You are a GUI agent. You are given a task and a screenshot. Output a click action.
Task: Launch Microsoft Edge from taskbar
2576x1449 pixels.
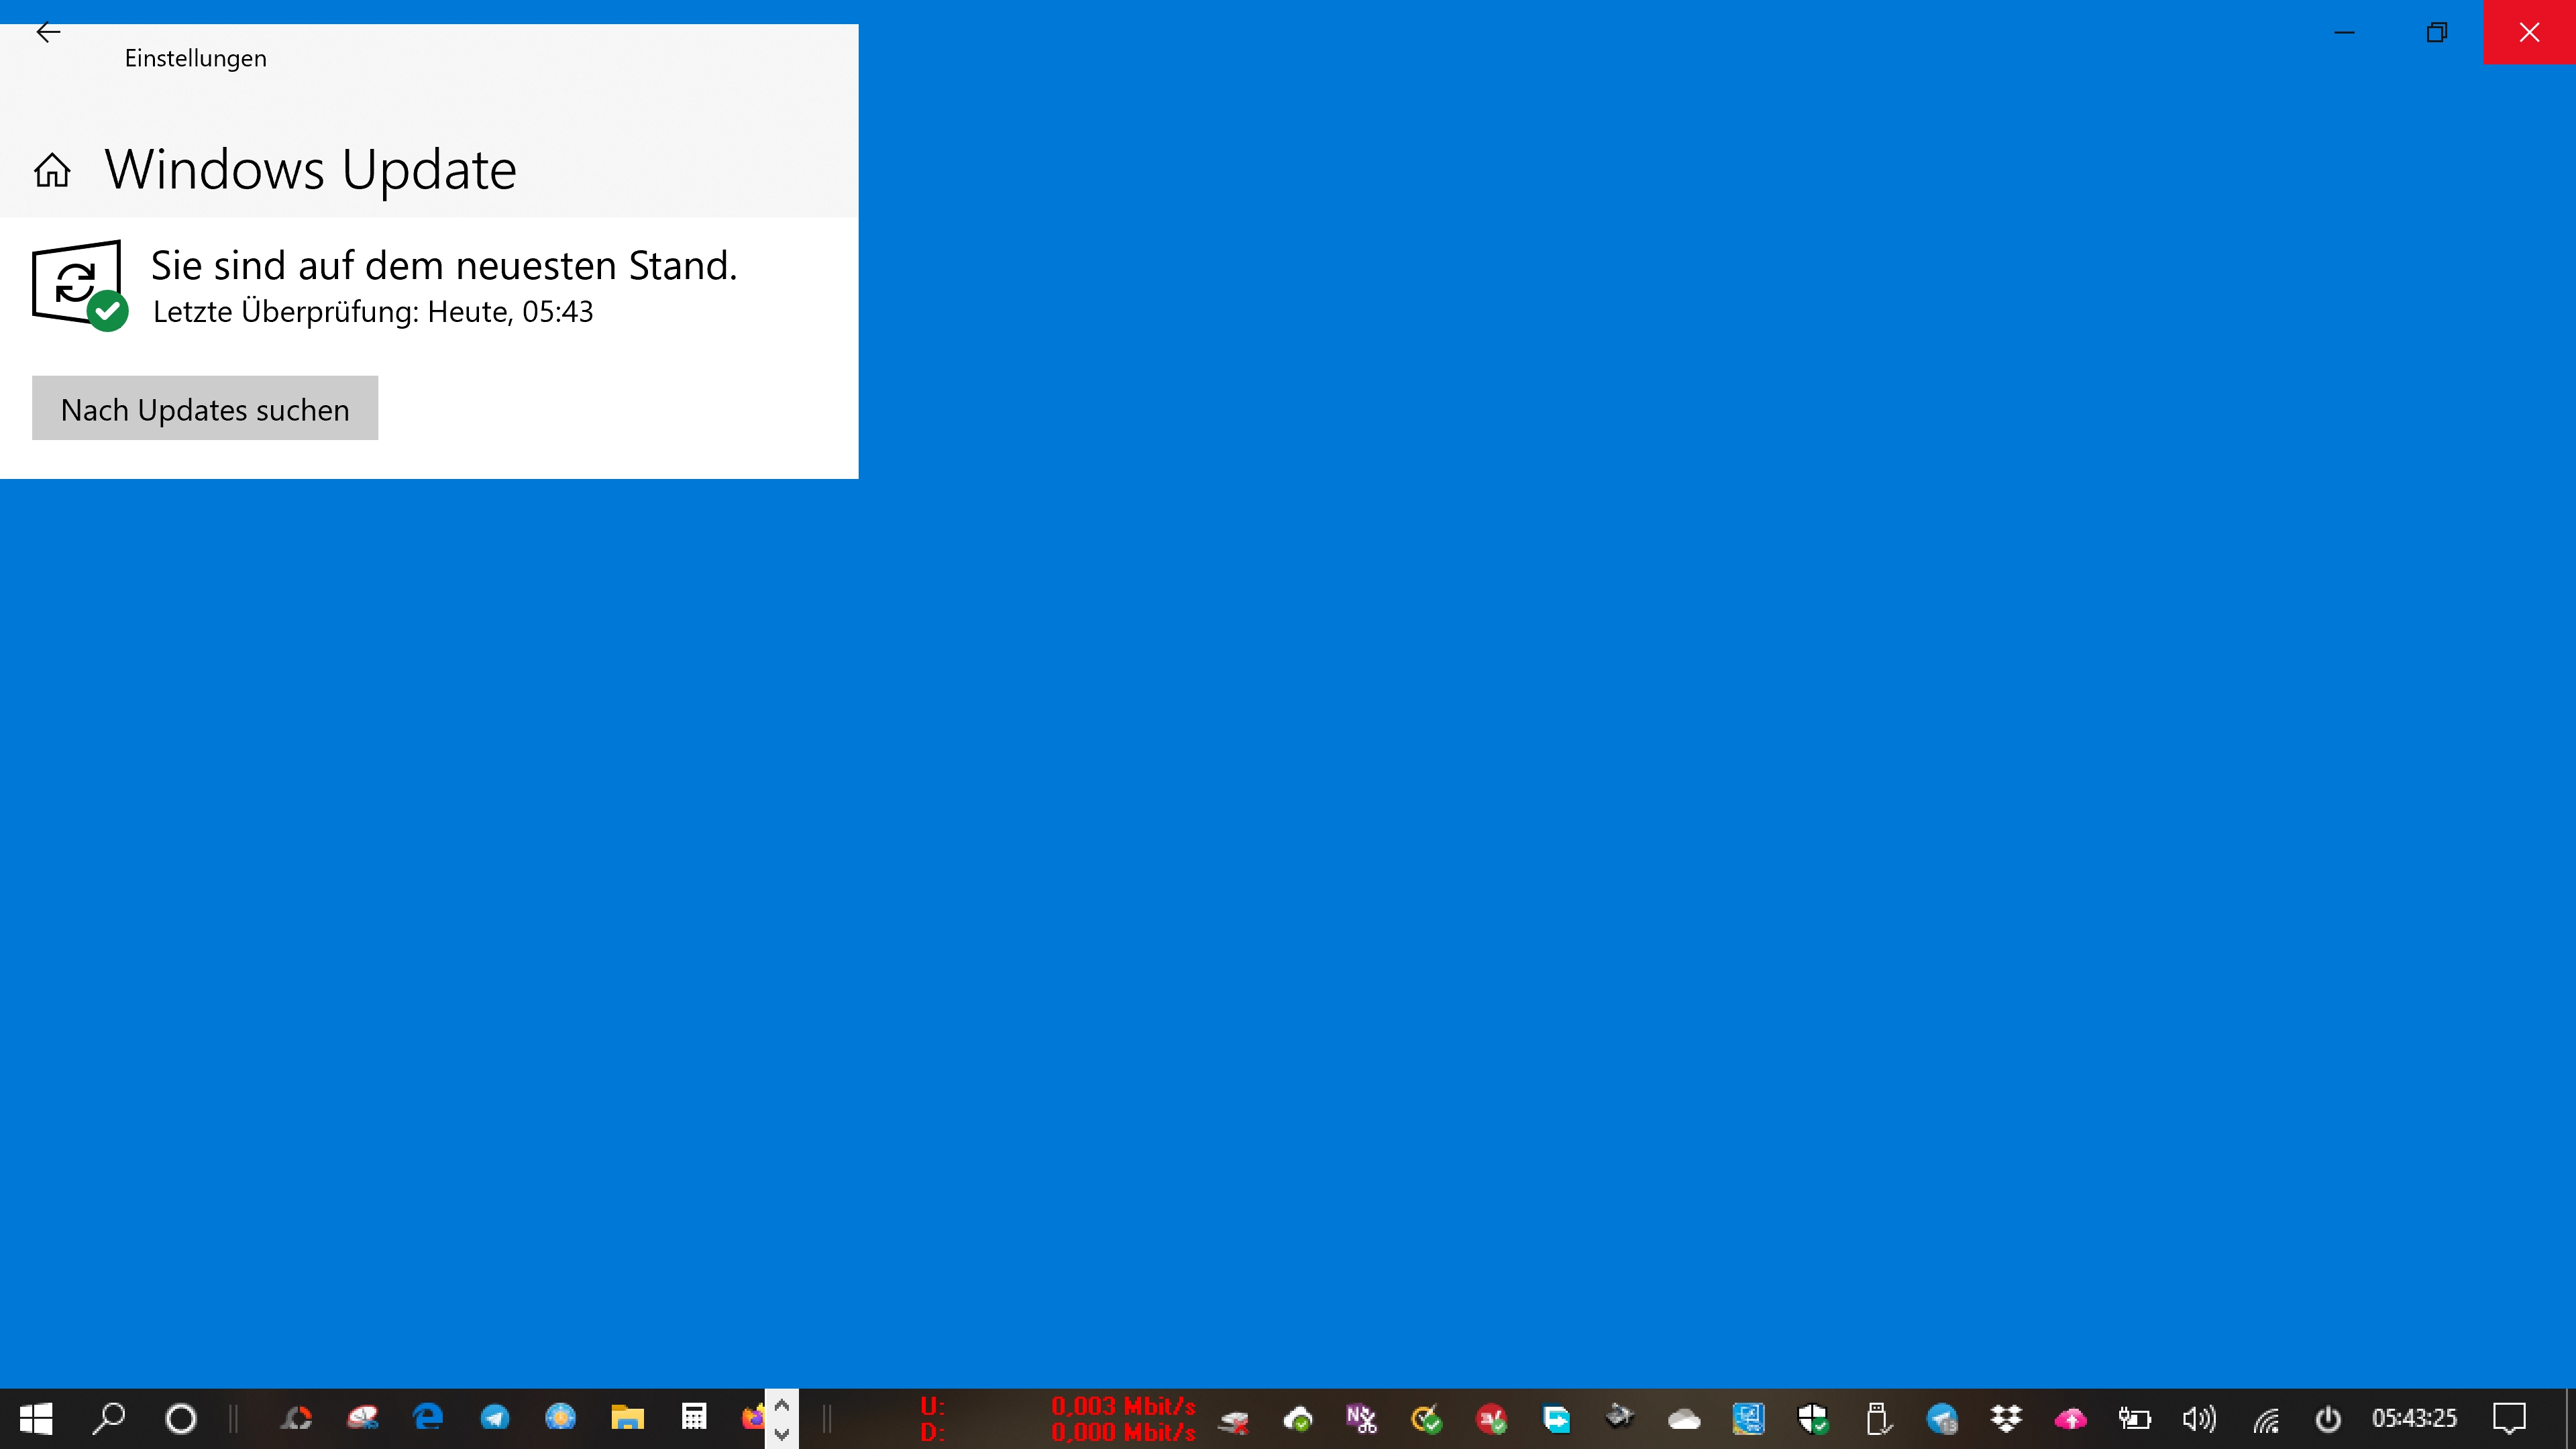point(428,1418)
